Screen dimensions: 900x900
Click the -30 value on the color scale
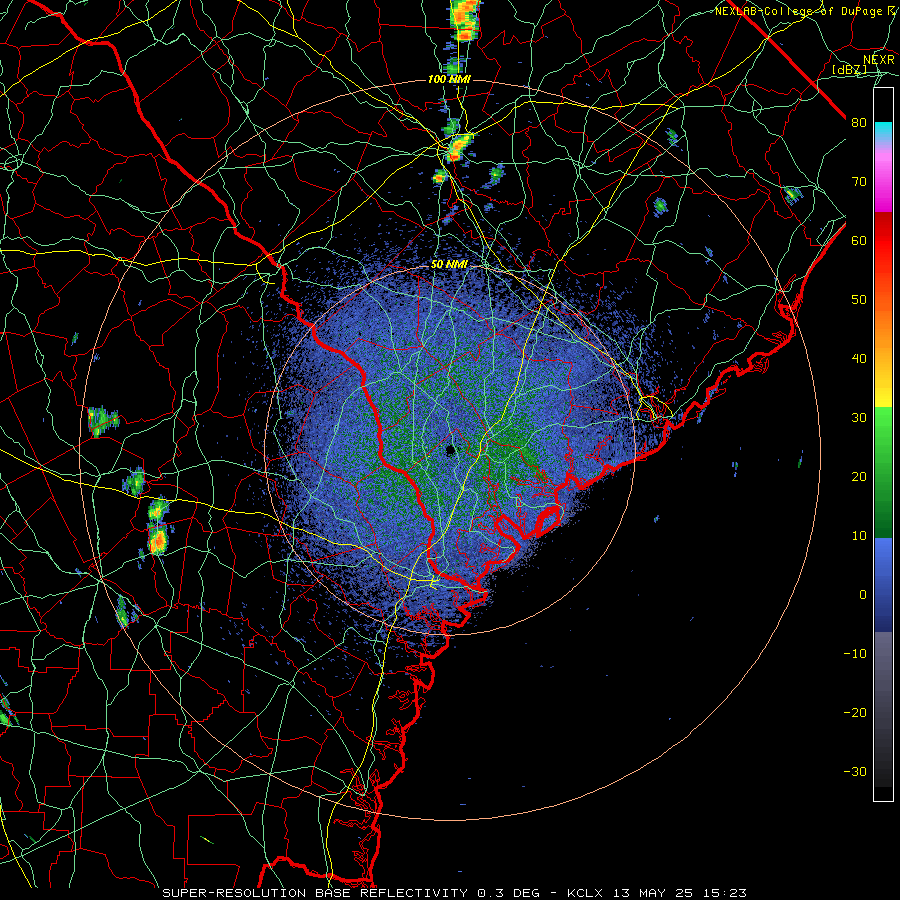tap(855, 771)
